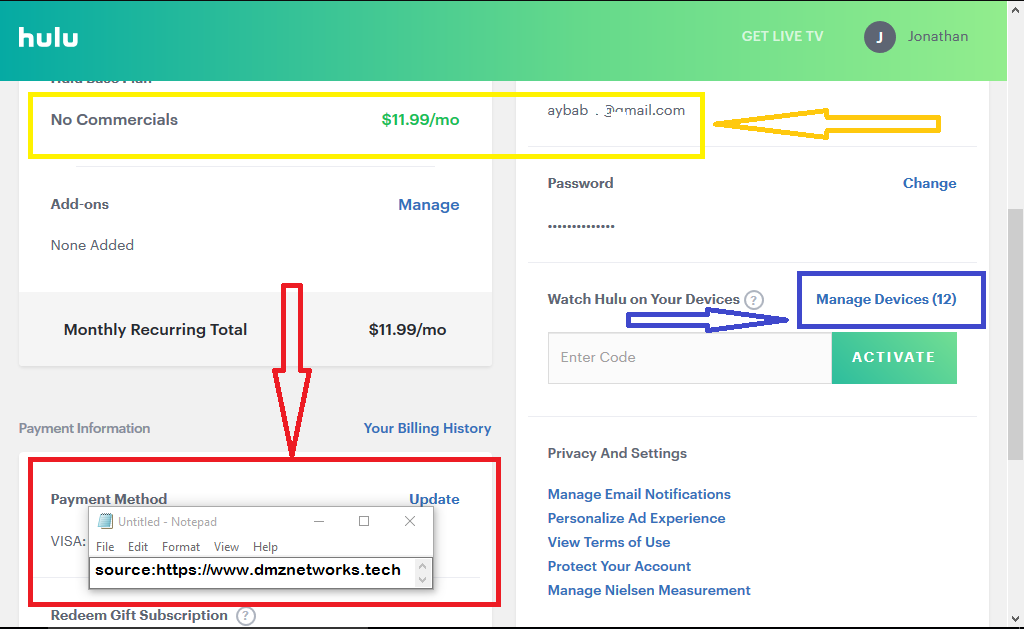Maximize the Notepad window
This screenshot has height=629, width=1024.
click(364, 521)
